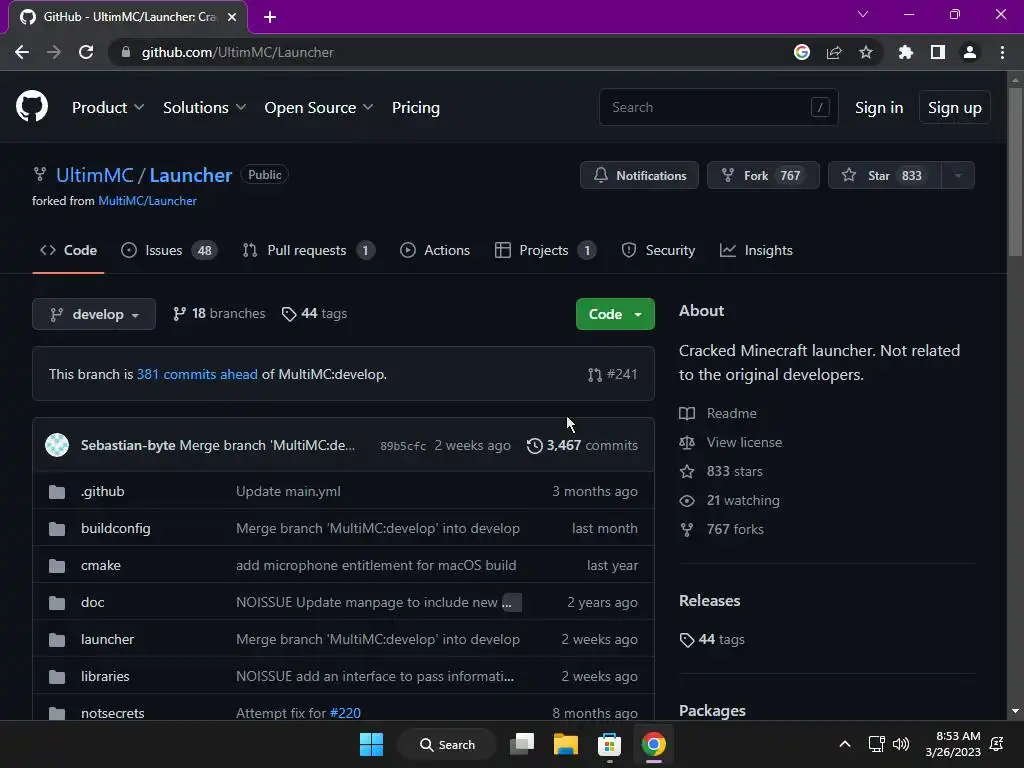Open the develop branch selector
Viewport: 1024px width, 768px height.
(94, 314)
